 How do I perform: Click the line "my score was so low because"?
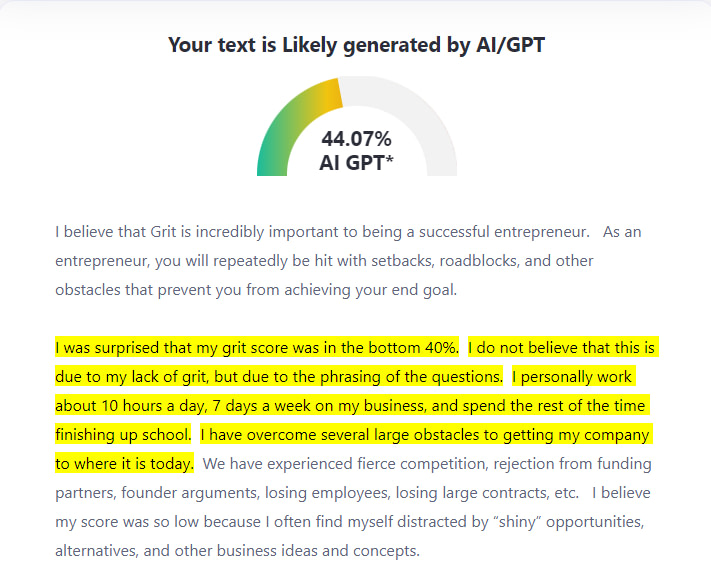pyautogui.click(x=349, y=522)
